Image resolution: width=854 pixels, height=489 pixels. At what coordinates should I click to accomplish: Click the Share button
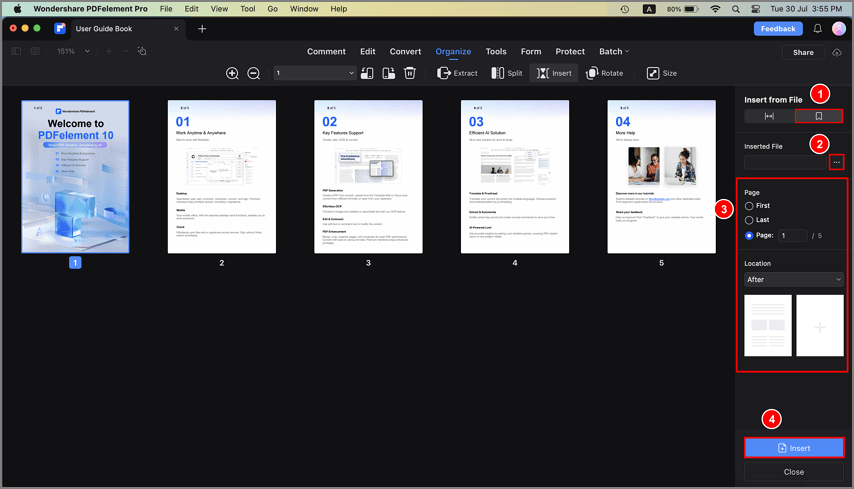coord(803,52)
